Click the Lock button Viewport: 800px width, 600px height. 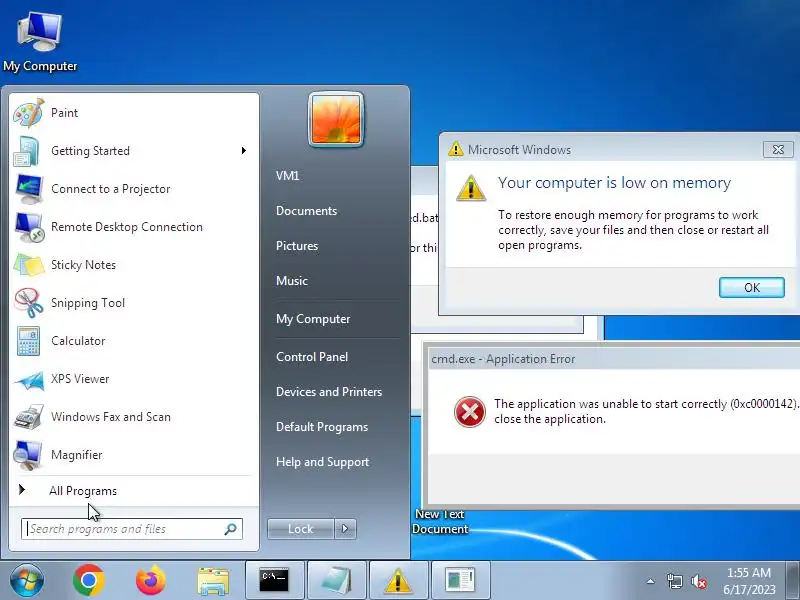(301, 529)
